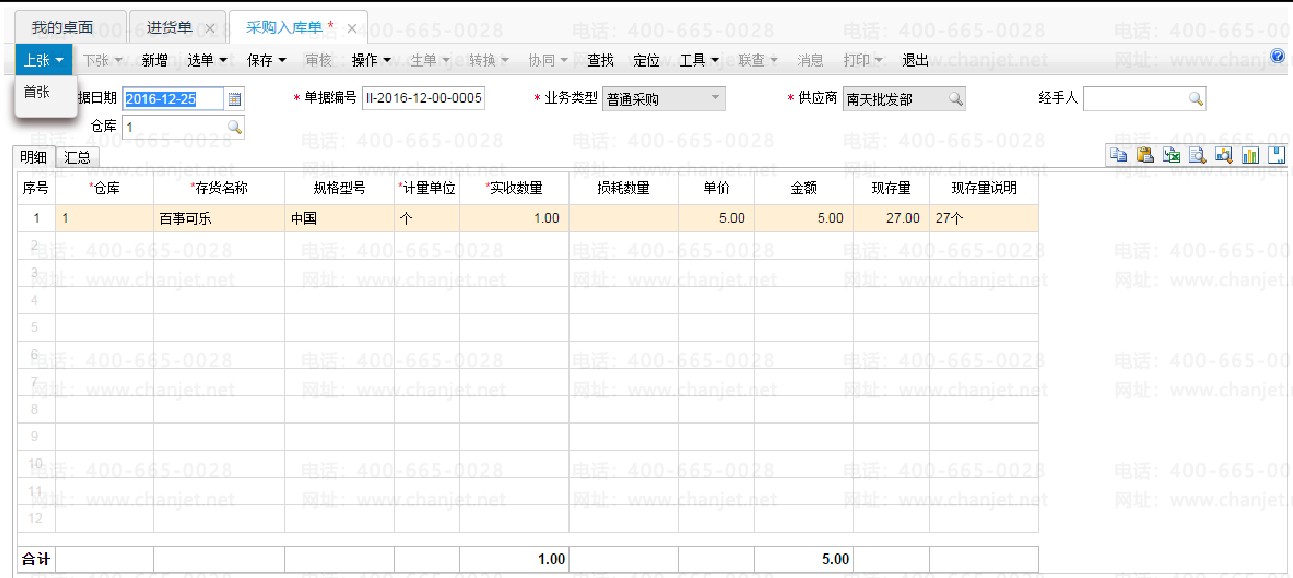The image size is (1293, 578).
Task: Click the Excel import icon
Action: [1172, 155]
